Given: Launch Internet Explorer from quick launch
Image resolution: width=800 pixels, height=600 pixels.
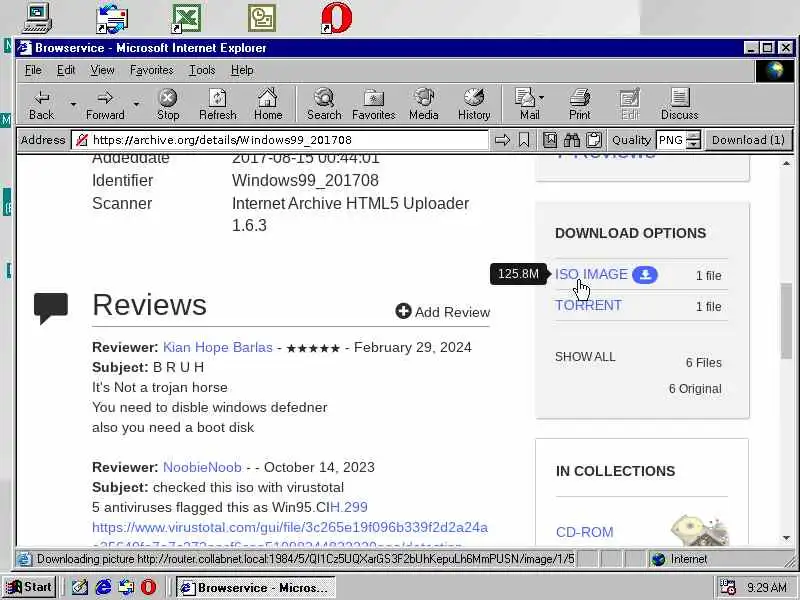Looking at the screenshot, I should pos(104,587).
